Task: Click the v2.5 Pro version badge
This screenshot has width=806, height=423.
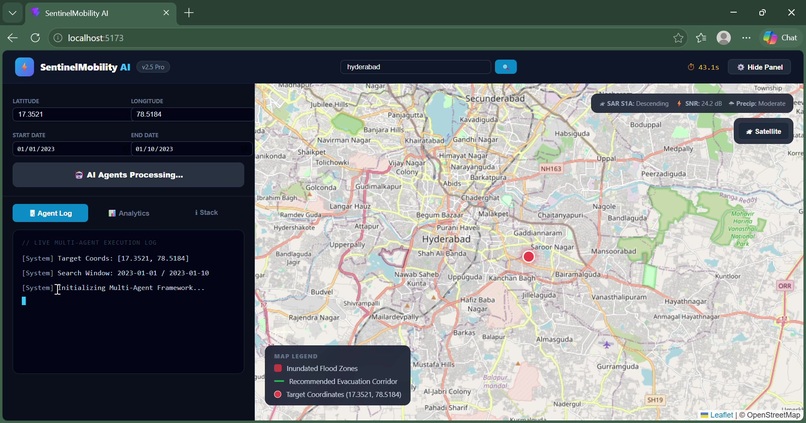Action: pyautogui.click(x=153, y=67)
